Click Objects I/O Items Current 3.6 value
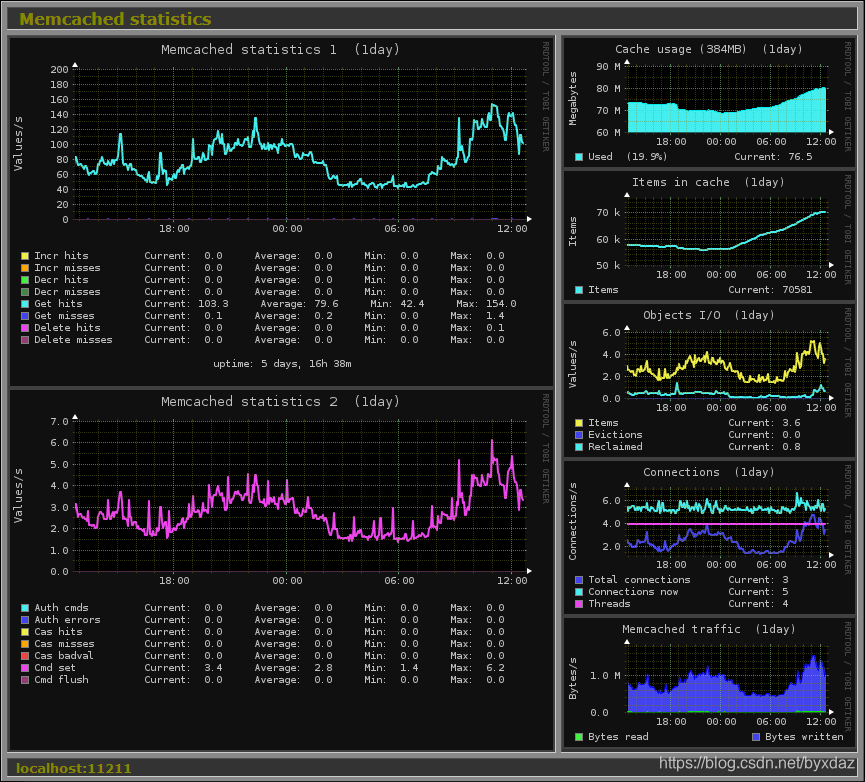Image resolution: width=865 pixels, height=782 pixels. [791, 423]
